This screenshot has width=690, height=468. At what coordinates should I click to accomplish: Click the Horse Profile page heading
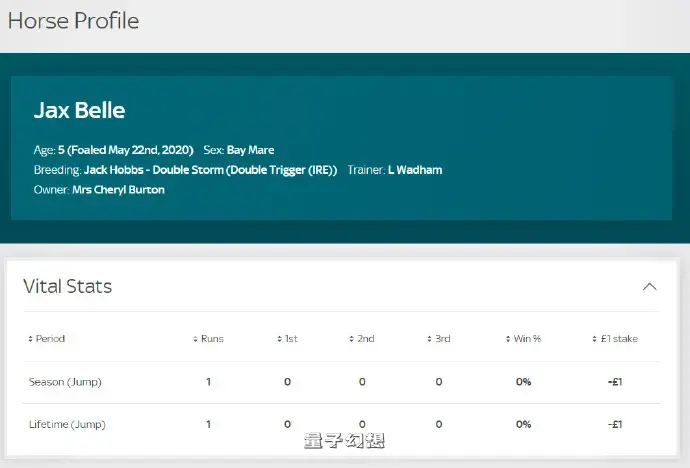coord(73,20)
